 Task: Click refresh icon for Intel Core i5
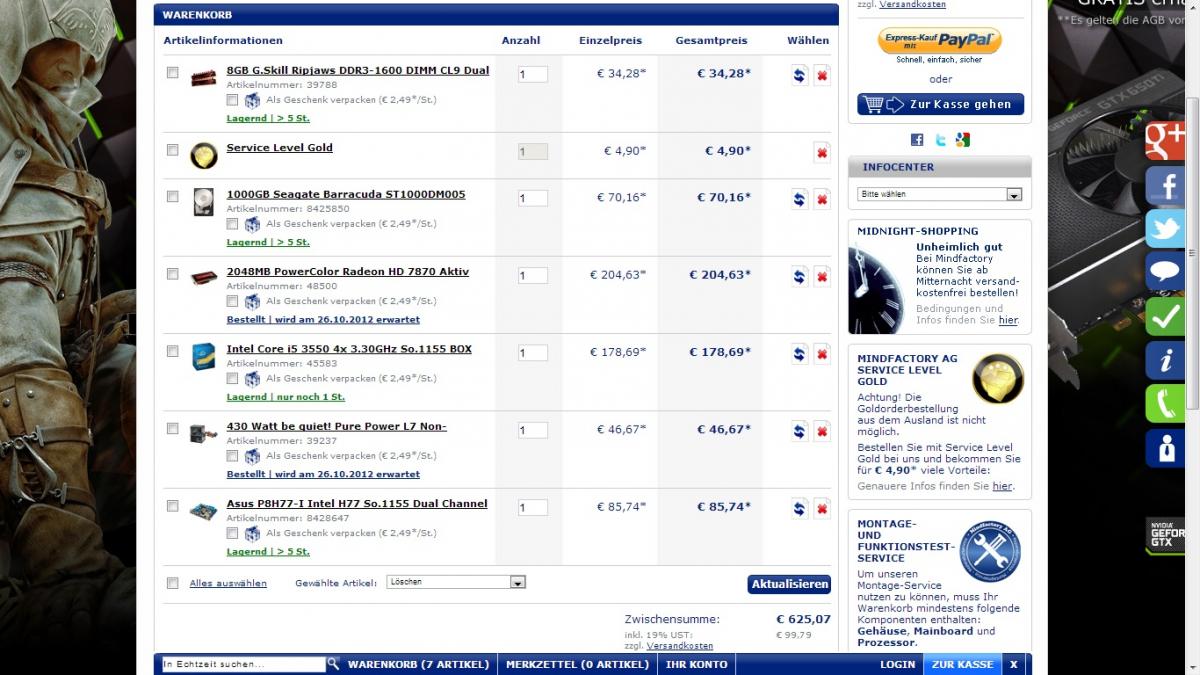pos(799,354)
